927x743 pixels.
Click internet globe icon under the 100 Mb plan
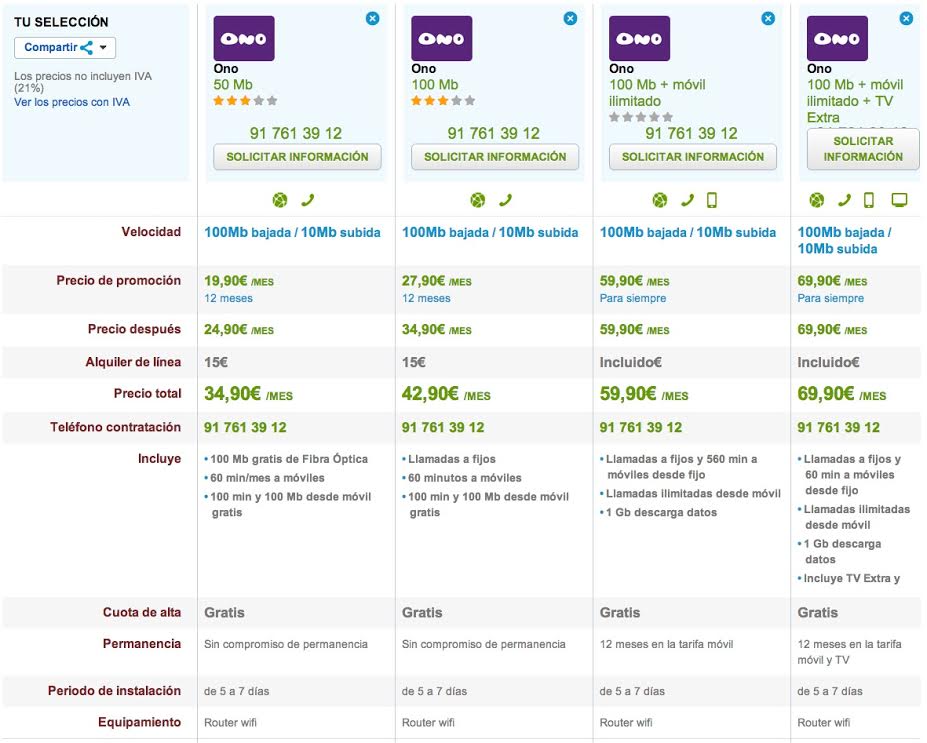point(478,200)
